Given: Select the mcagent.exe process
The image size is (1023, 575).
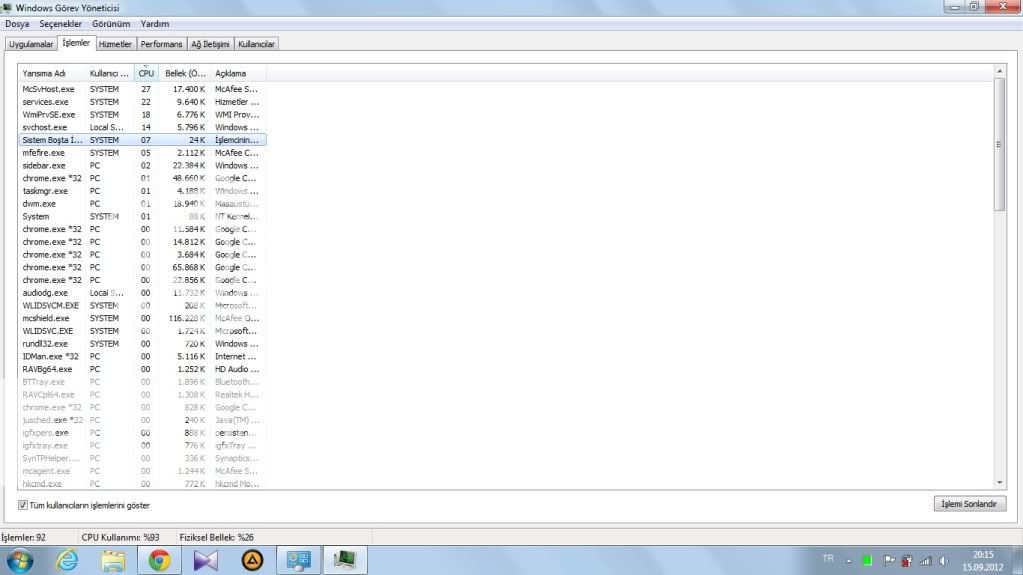Looking at the screenshot, I should point(142,471).
